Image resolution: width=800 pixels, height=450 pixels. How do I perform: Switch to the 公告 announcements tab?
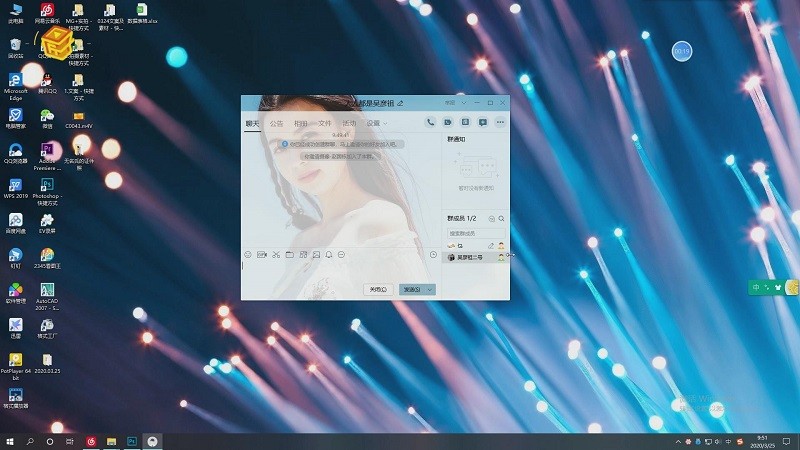[276, 123]
